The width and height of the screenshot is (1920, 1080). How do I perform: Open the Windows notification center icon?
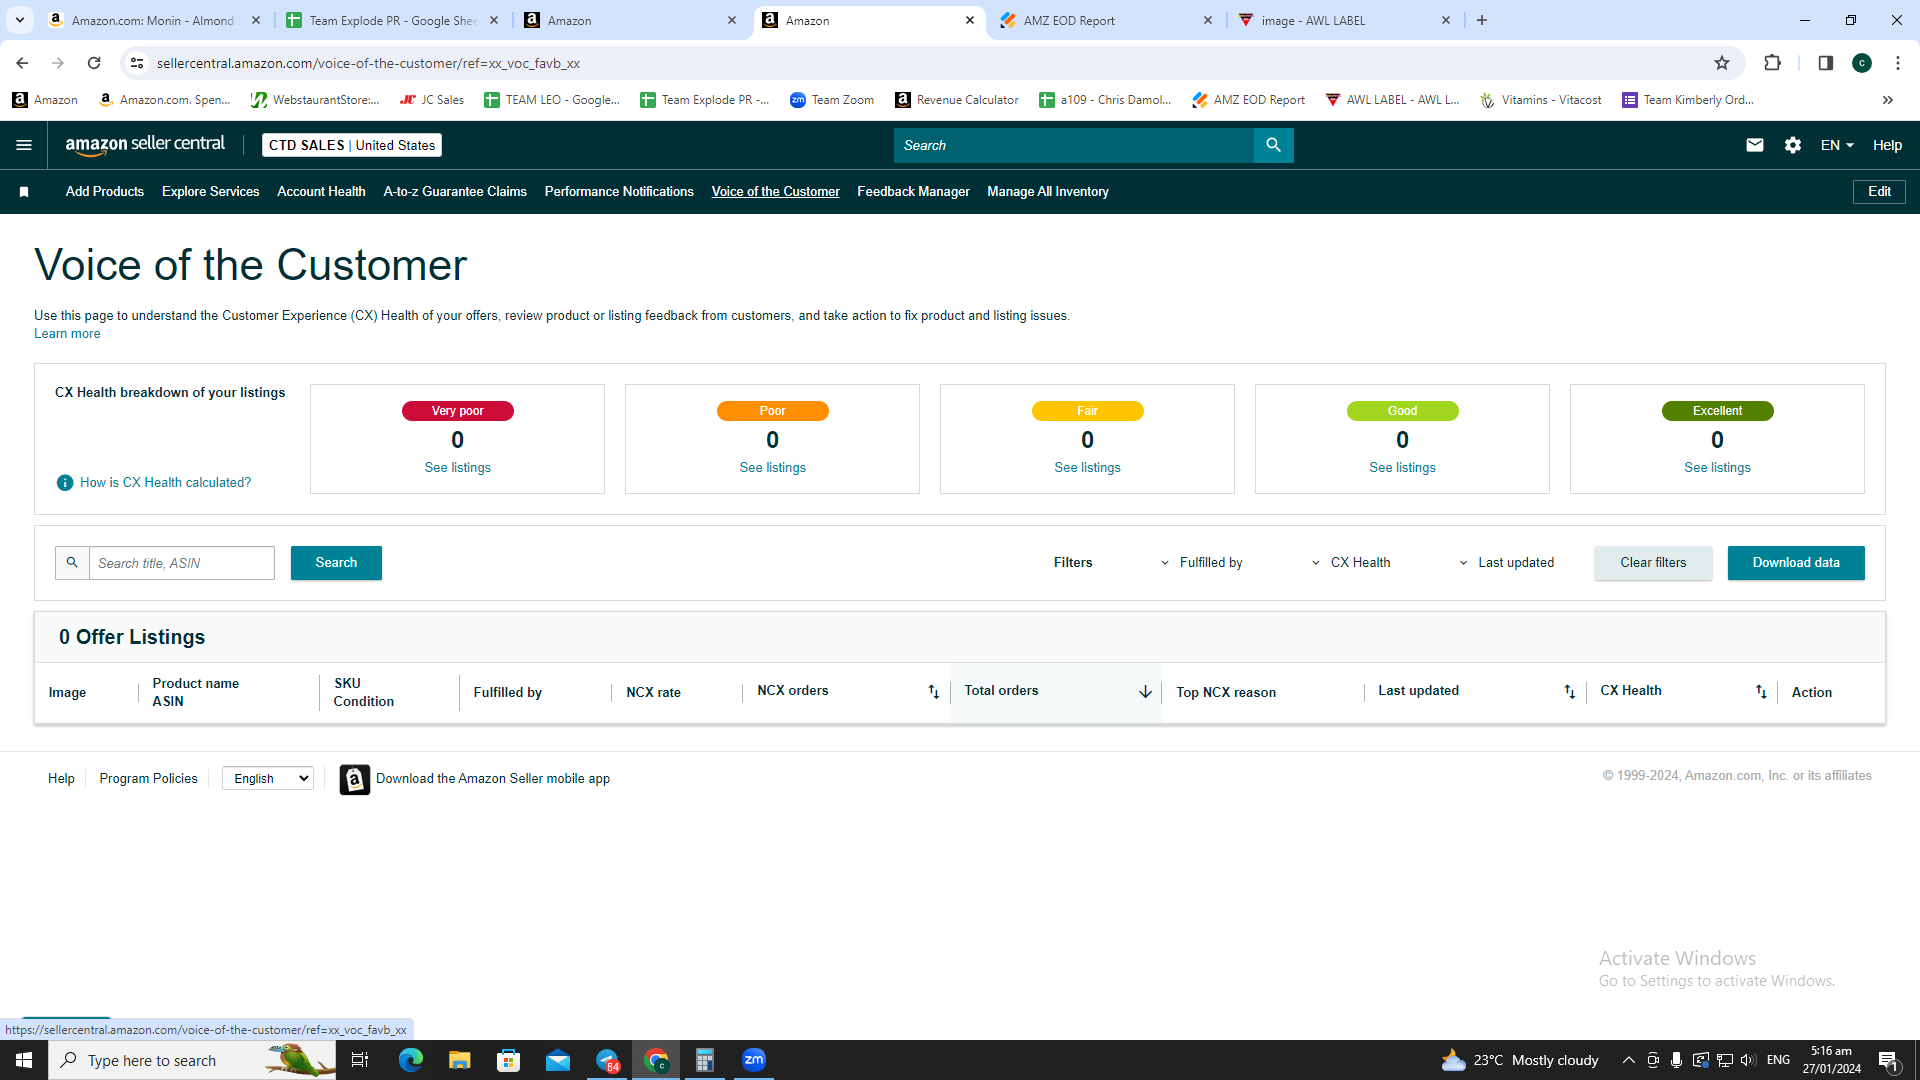1888,1060
